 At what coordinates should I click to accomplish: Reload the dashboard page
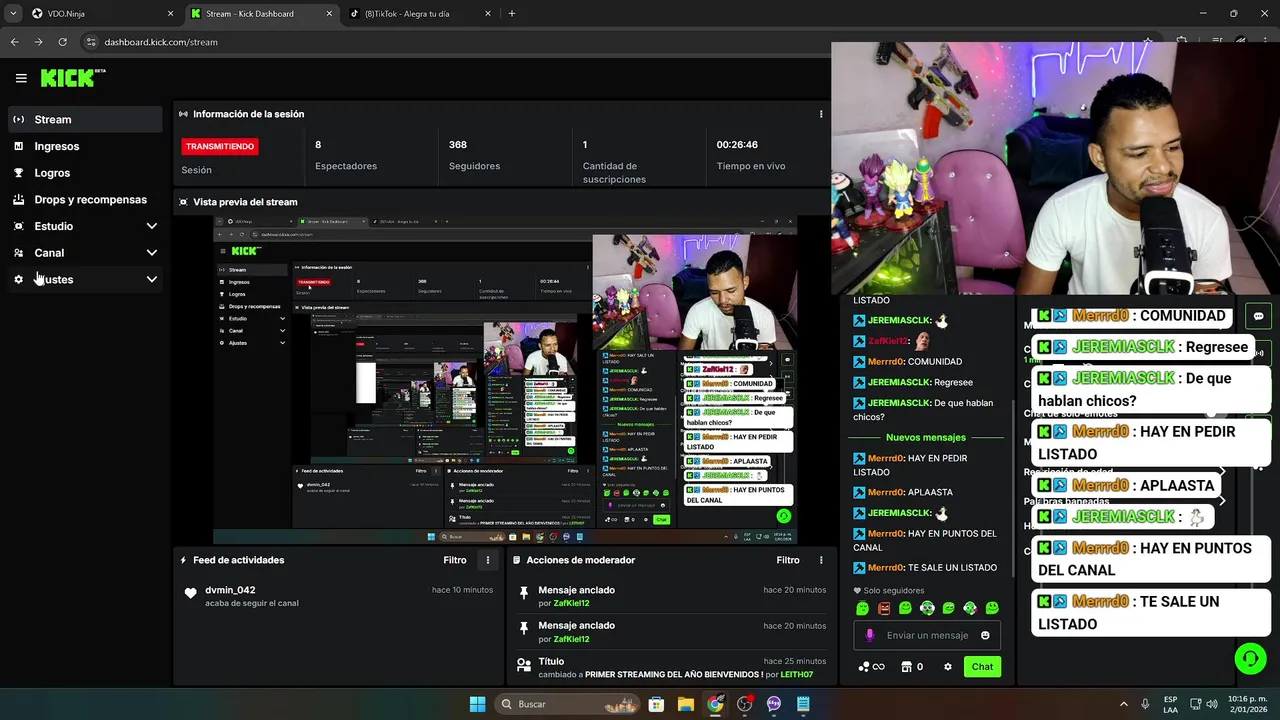point(62,42)
